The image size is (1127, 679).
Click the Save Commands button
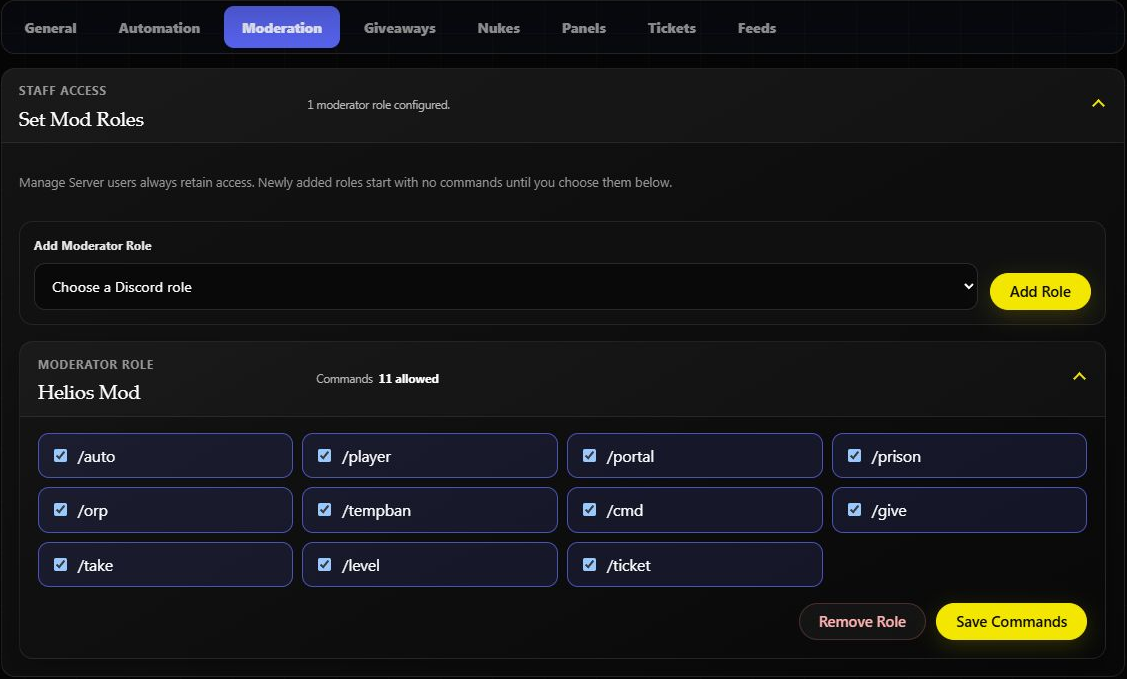coord(1011,622)
